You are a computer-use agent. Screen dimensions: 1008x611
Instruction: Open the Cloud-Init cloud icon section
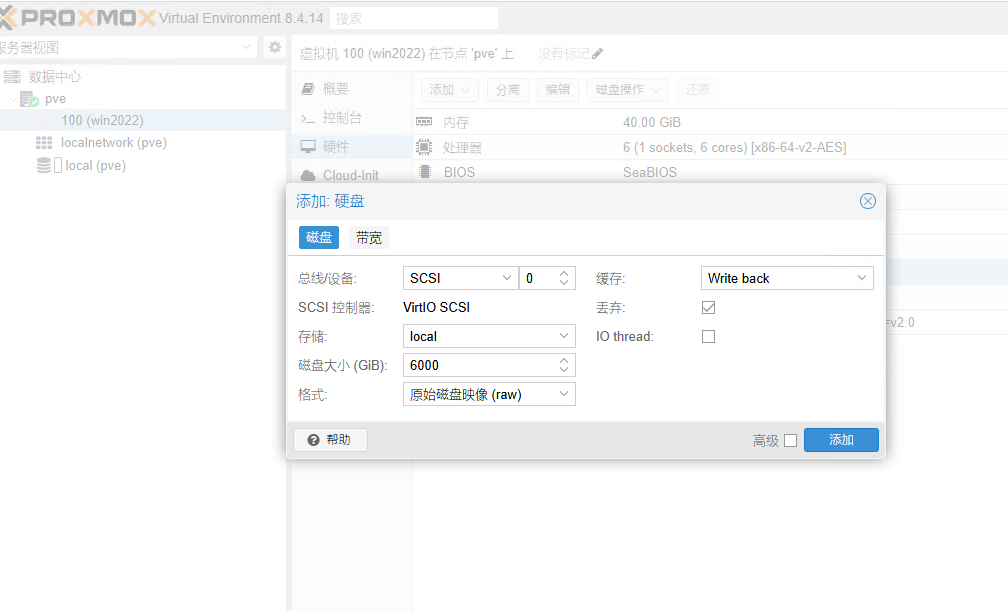[309, 176]
